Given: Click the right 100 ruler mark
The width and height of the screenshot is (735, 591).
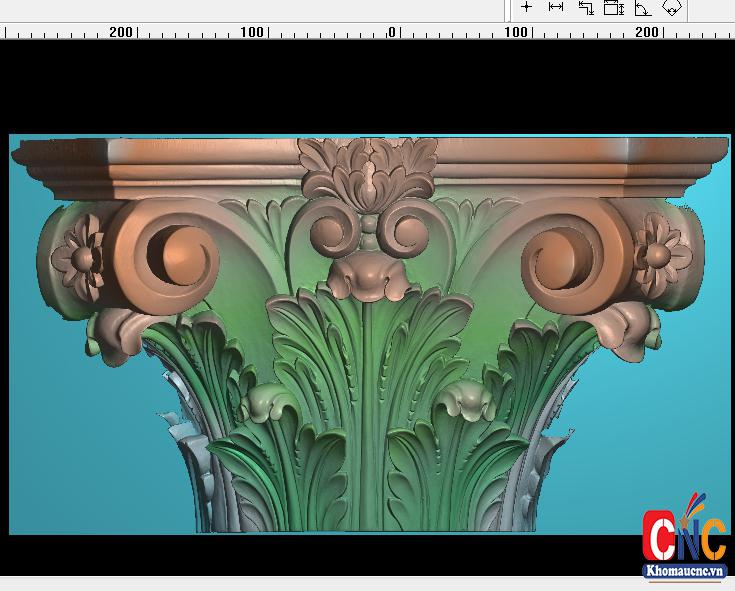Looking at the screenshot, I should coord(515,32).
